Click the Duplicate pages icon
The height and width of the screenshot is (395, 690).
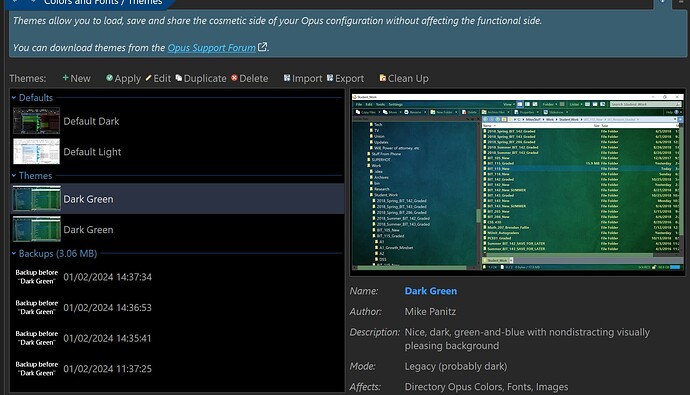(x=179, y=78)
